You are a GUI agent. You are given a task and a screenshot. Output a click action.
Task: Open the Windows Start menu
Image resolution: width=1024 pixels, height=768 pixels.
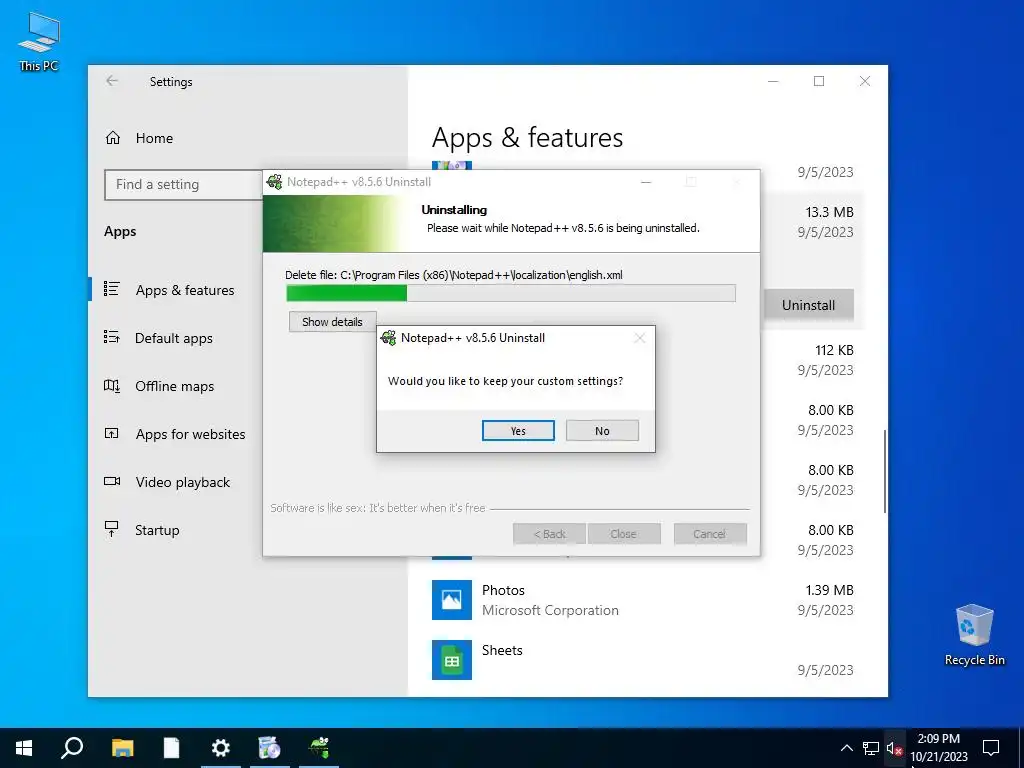click(x=24, y=748)
